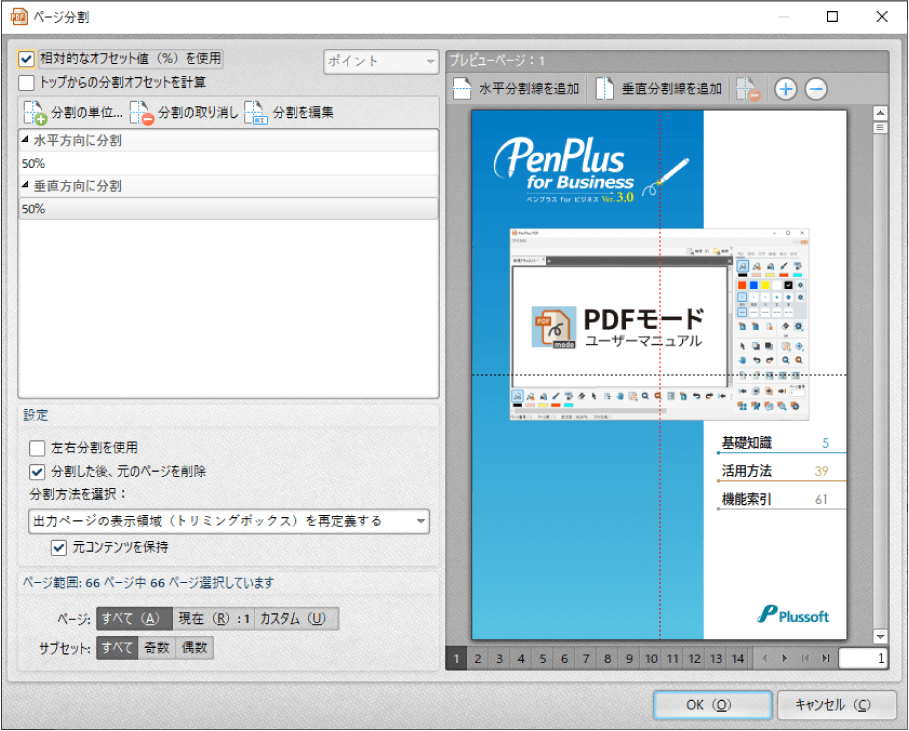The image size is (909, 731).
Task: Open the ポイント units dropdown
Action: point(380,61)
